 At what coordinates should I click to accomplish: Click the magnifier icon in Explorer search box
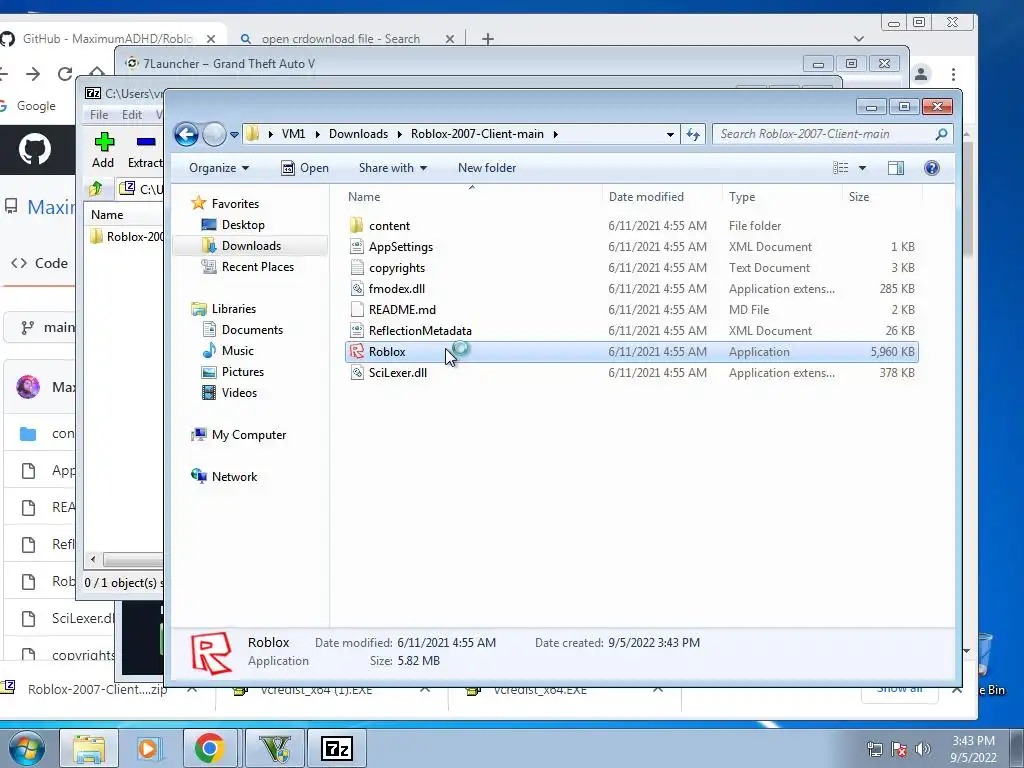941,134
